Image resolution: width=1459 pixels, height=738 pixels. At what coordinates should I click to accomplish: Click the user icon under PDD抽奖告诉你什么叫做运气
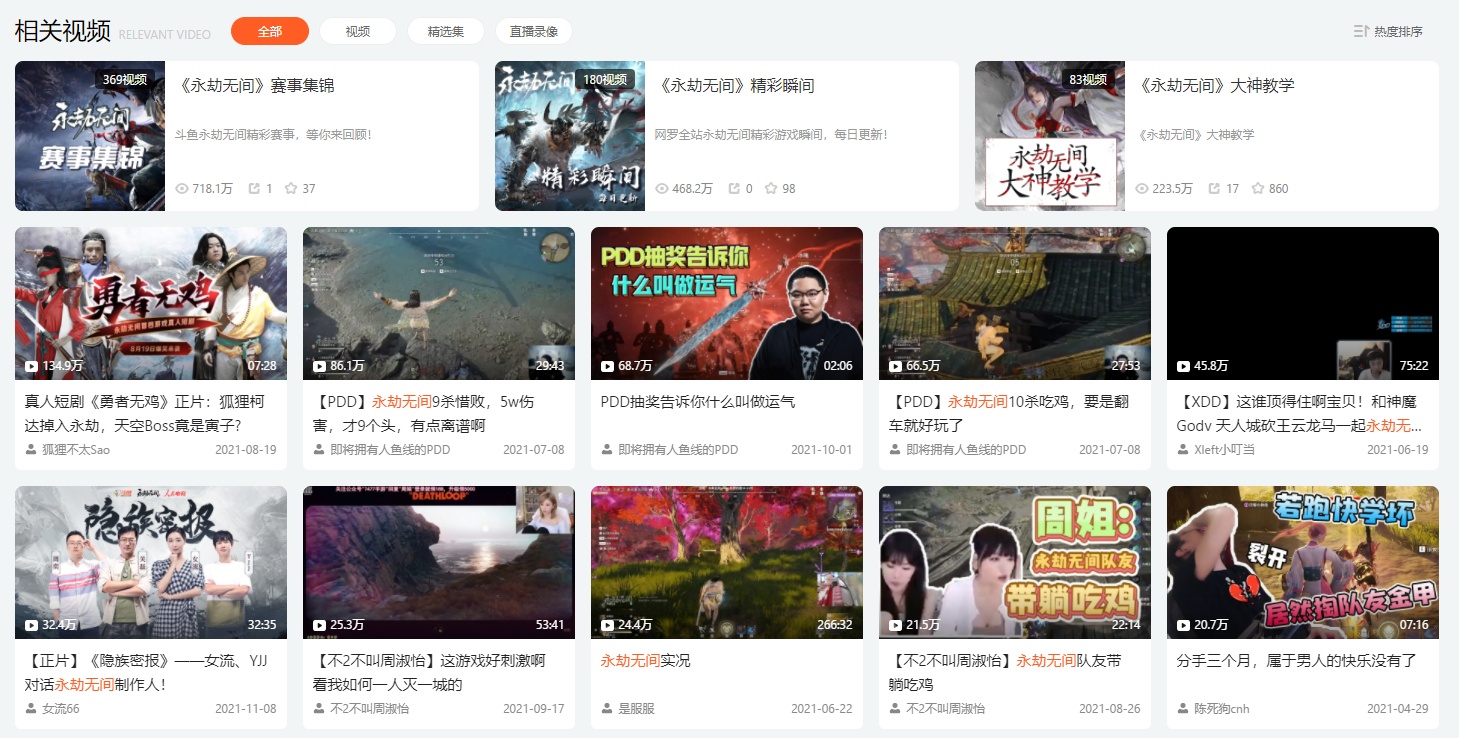click(608, 449)
